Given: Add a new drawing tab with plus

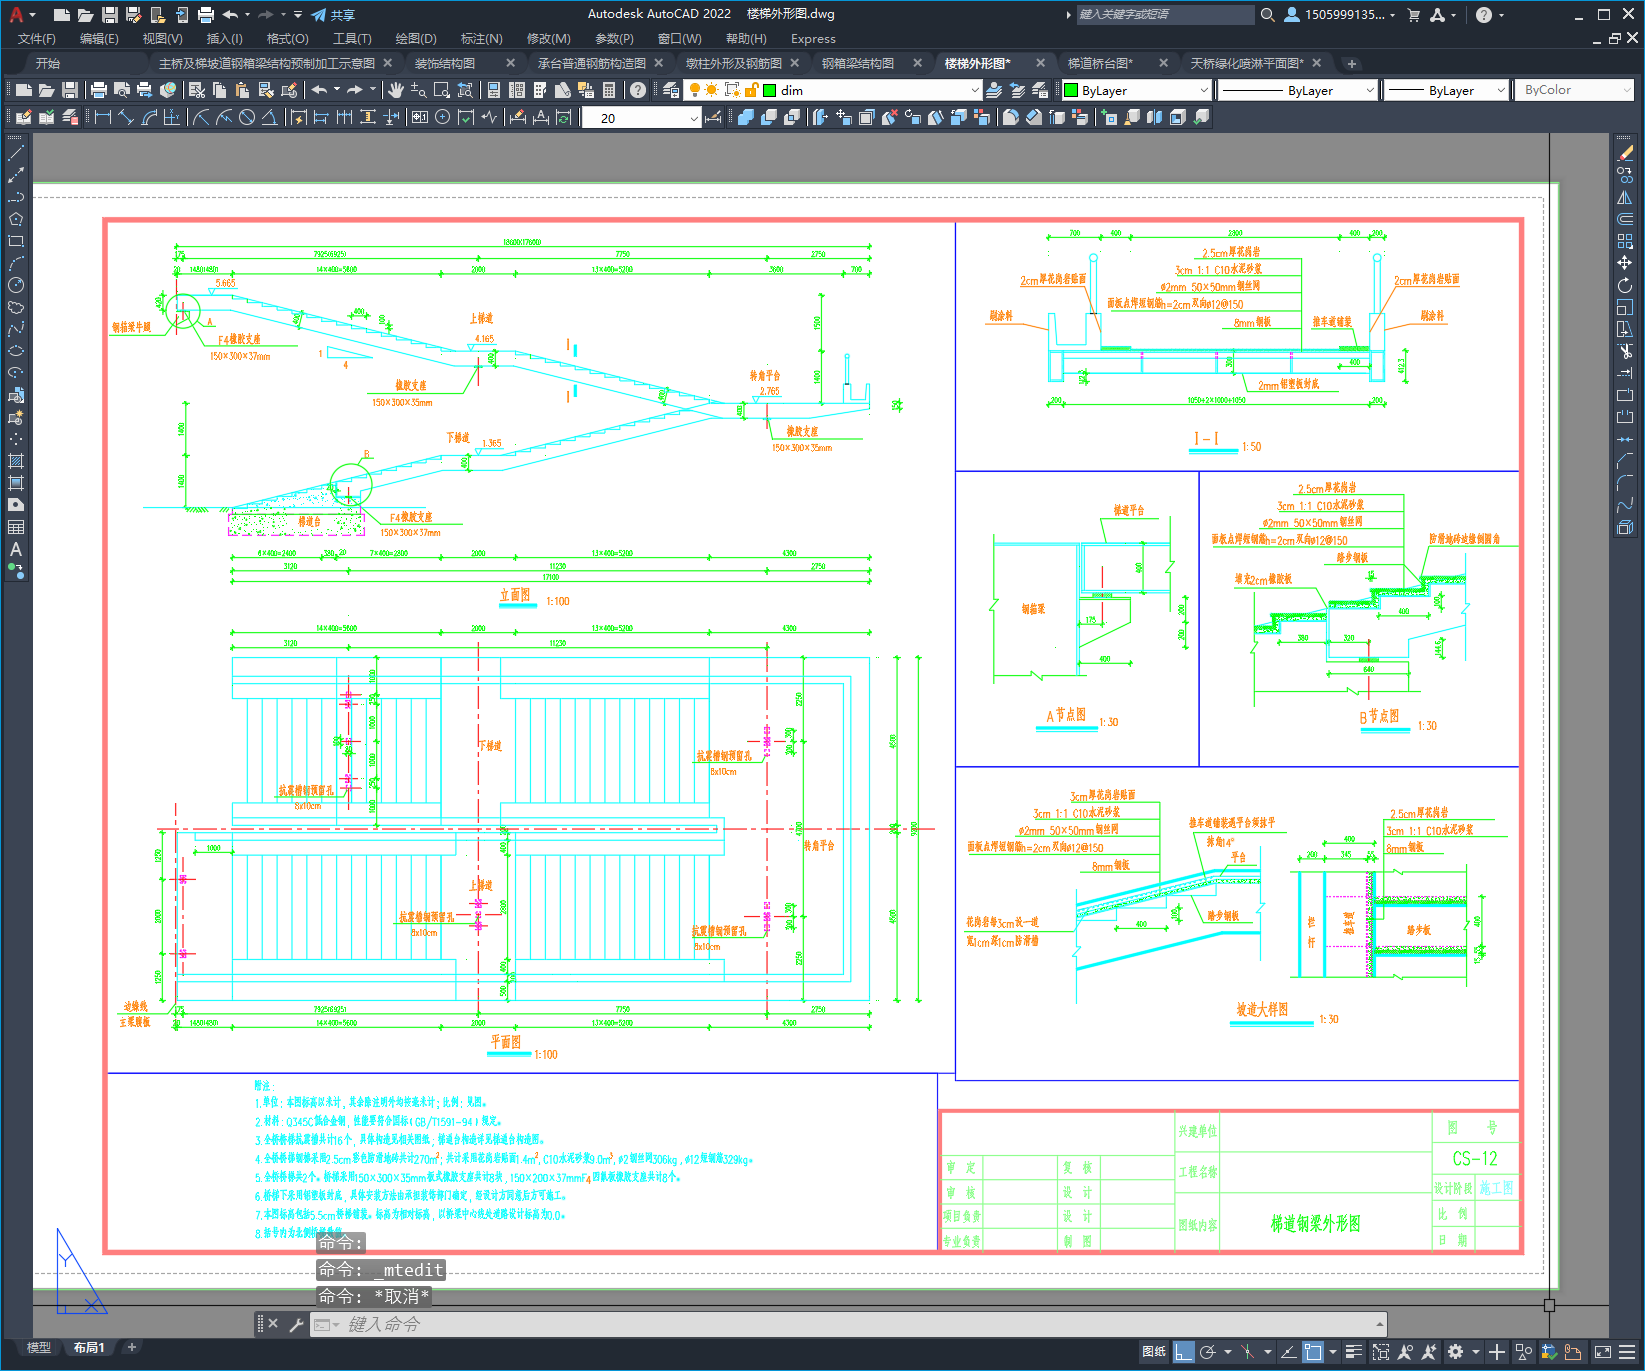Looking at the screenshot, I should 1352,63.
